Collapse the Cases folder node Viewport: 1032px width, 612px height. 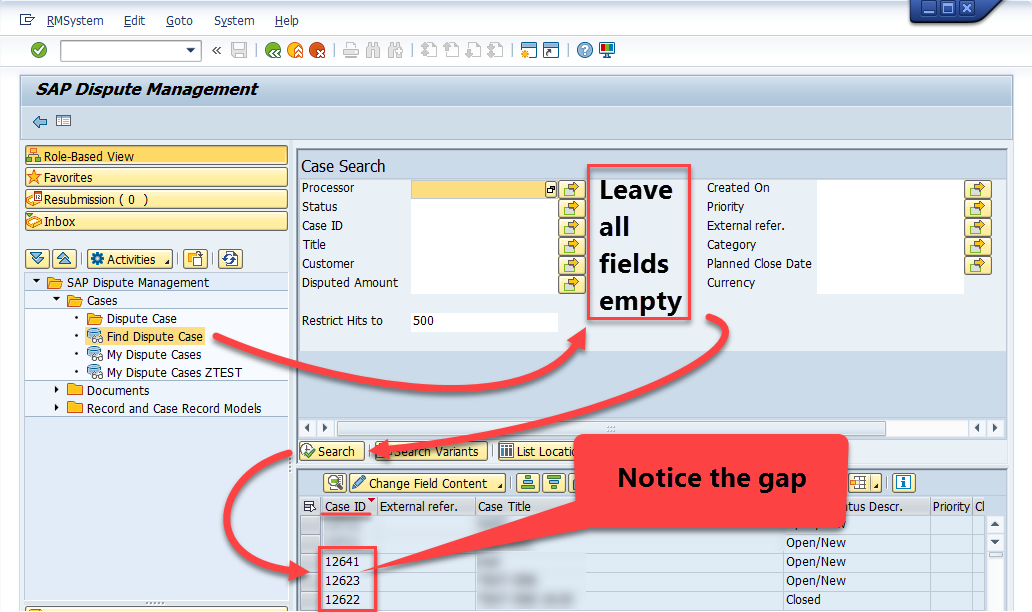[x=57, y=299]
